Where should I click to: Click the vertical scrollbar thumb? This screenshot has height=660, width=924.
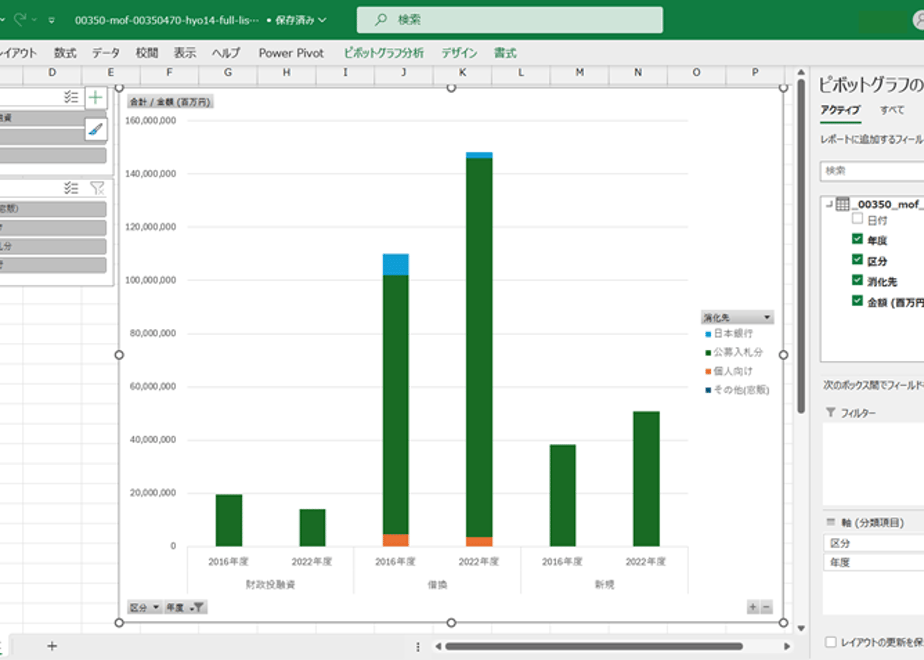801,246
